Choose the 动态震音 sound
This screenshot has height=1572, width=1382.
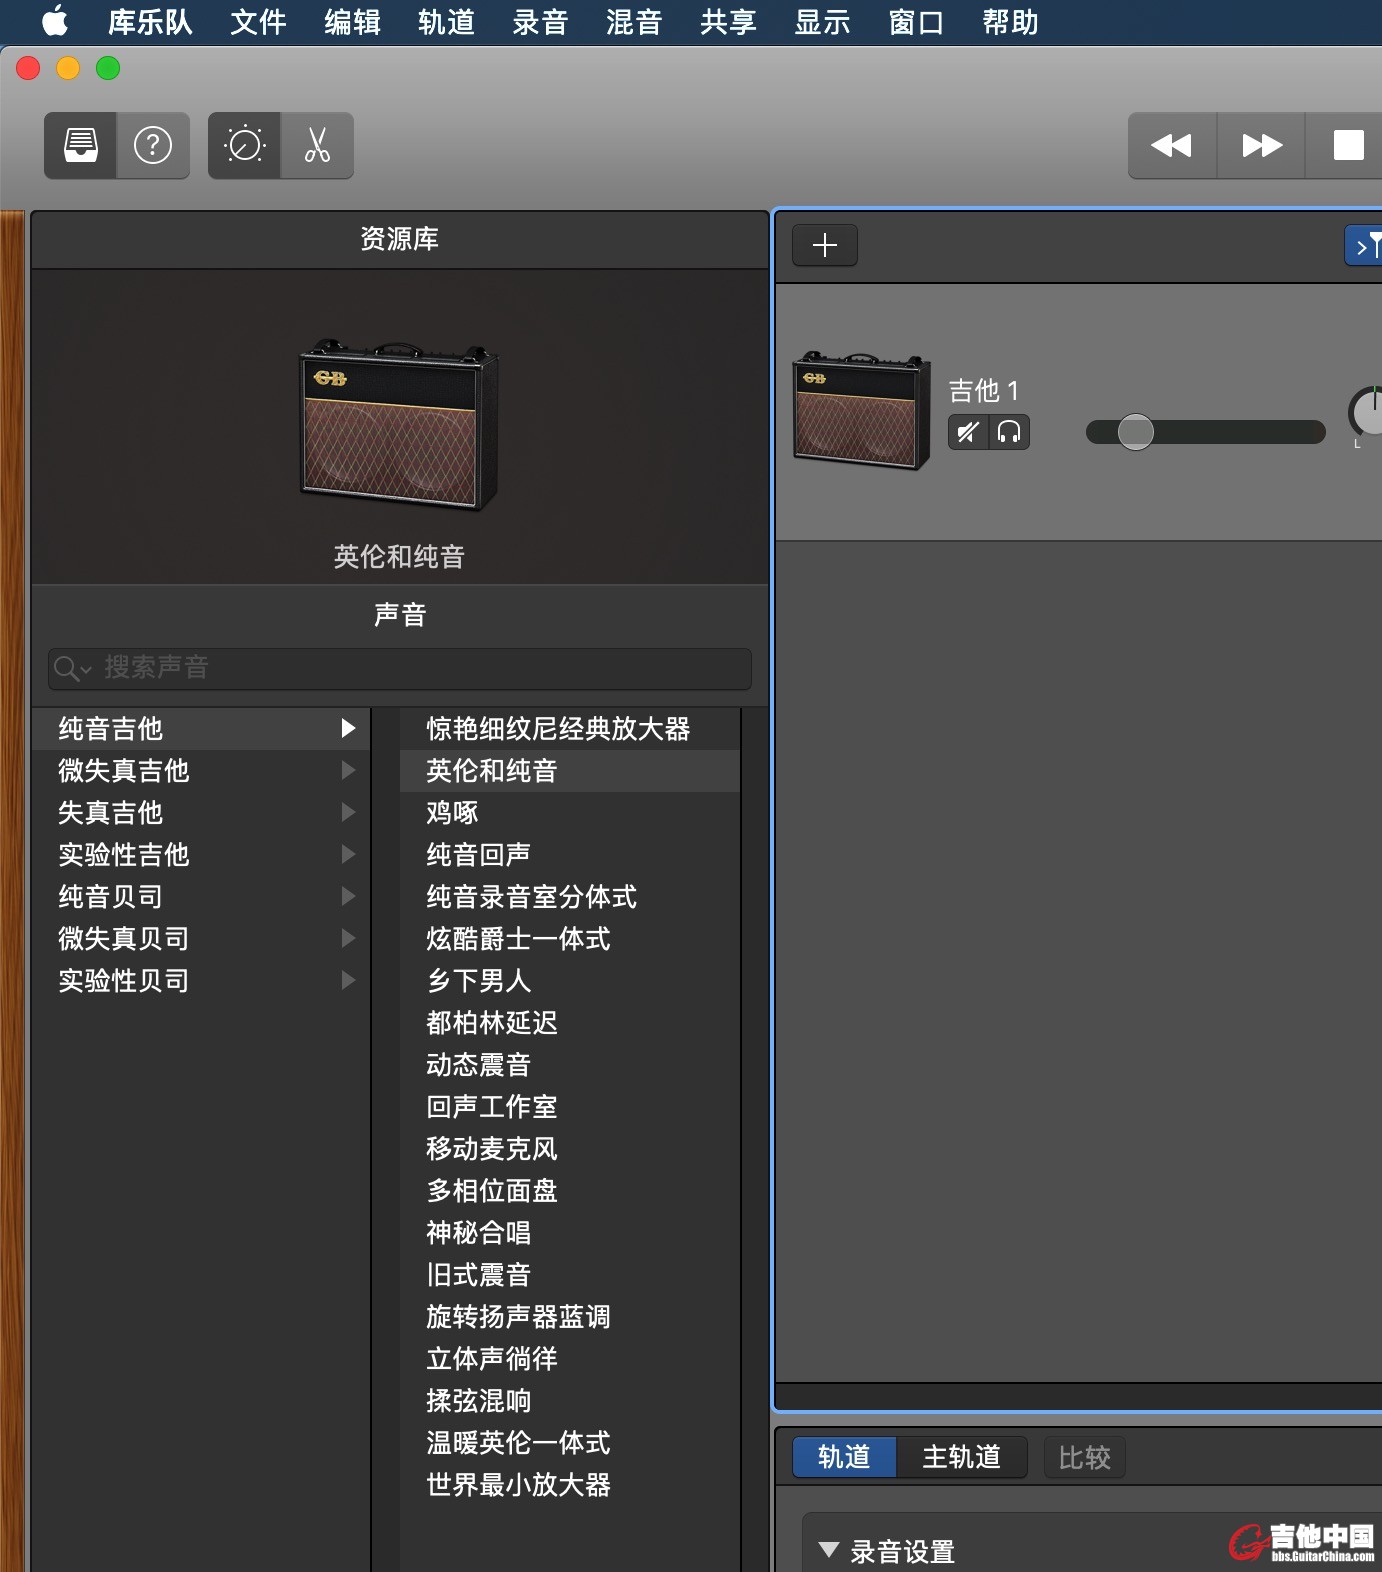[x=570, y=1064]
